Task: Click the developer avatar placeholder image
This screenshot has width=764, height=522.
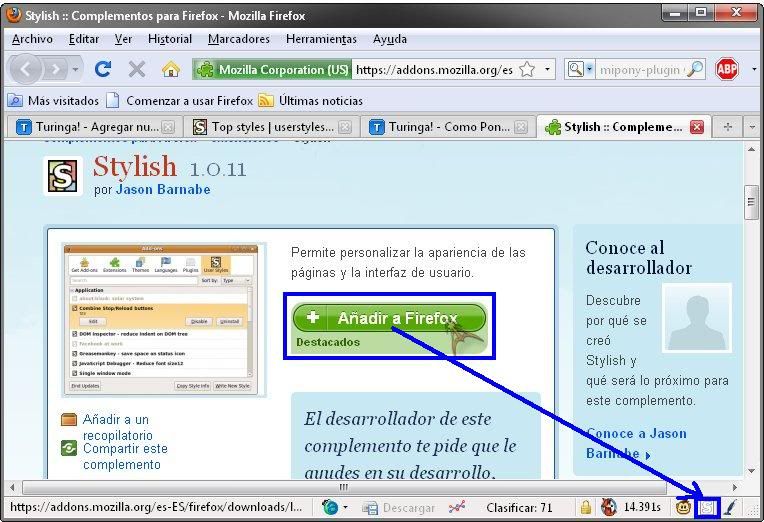Action: (697, 318)
